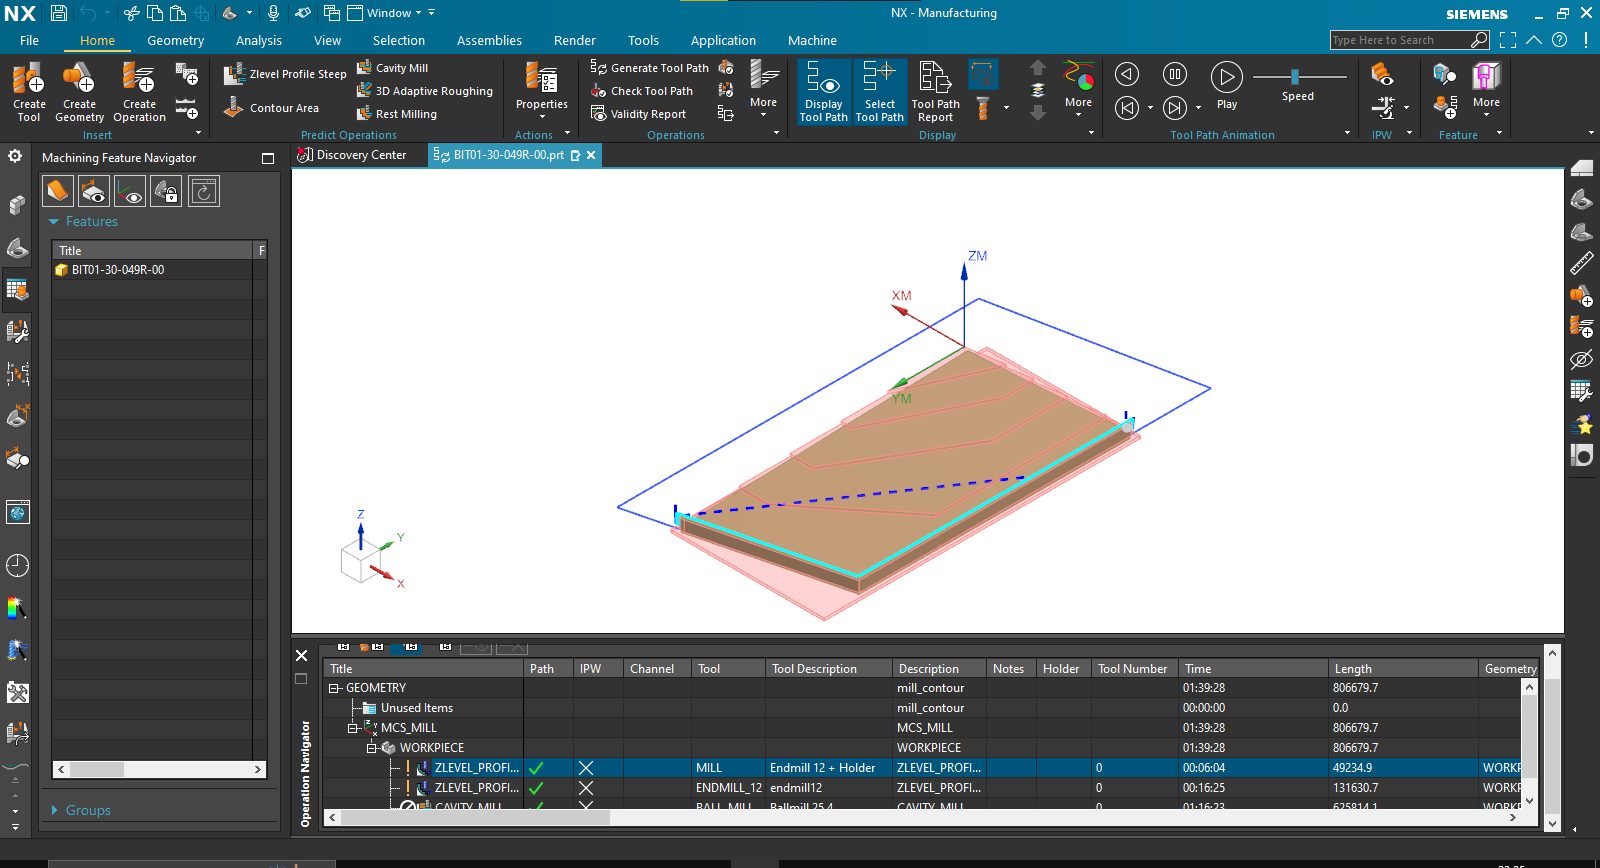Adjust the animation Speed slider
The image size is (1600, 868).
[x=1295, y=77]
